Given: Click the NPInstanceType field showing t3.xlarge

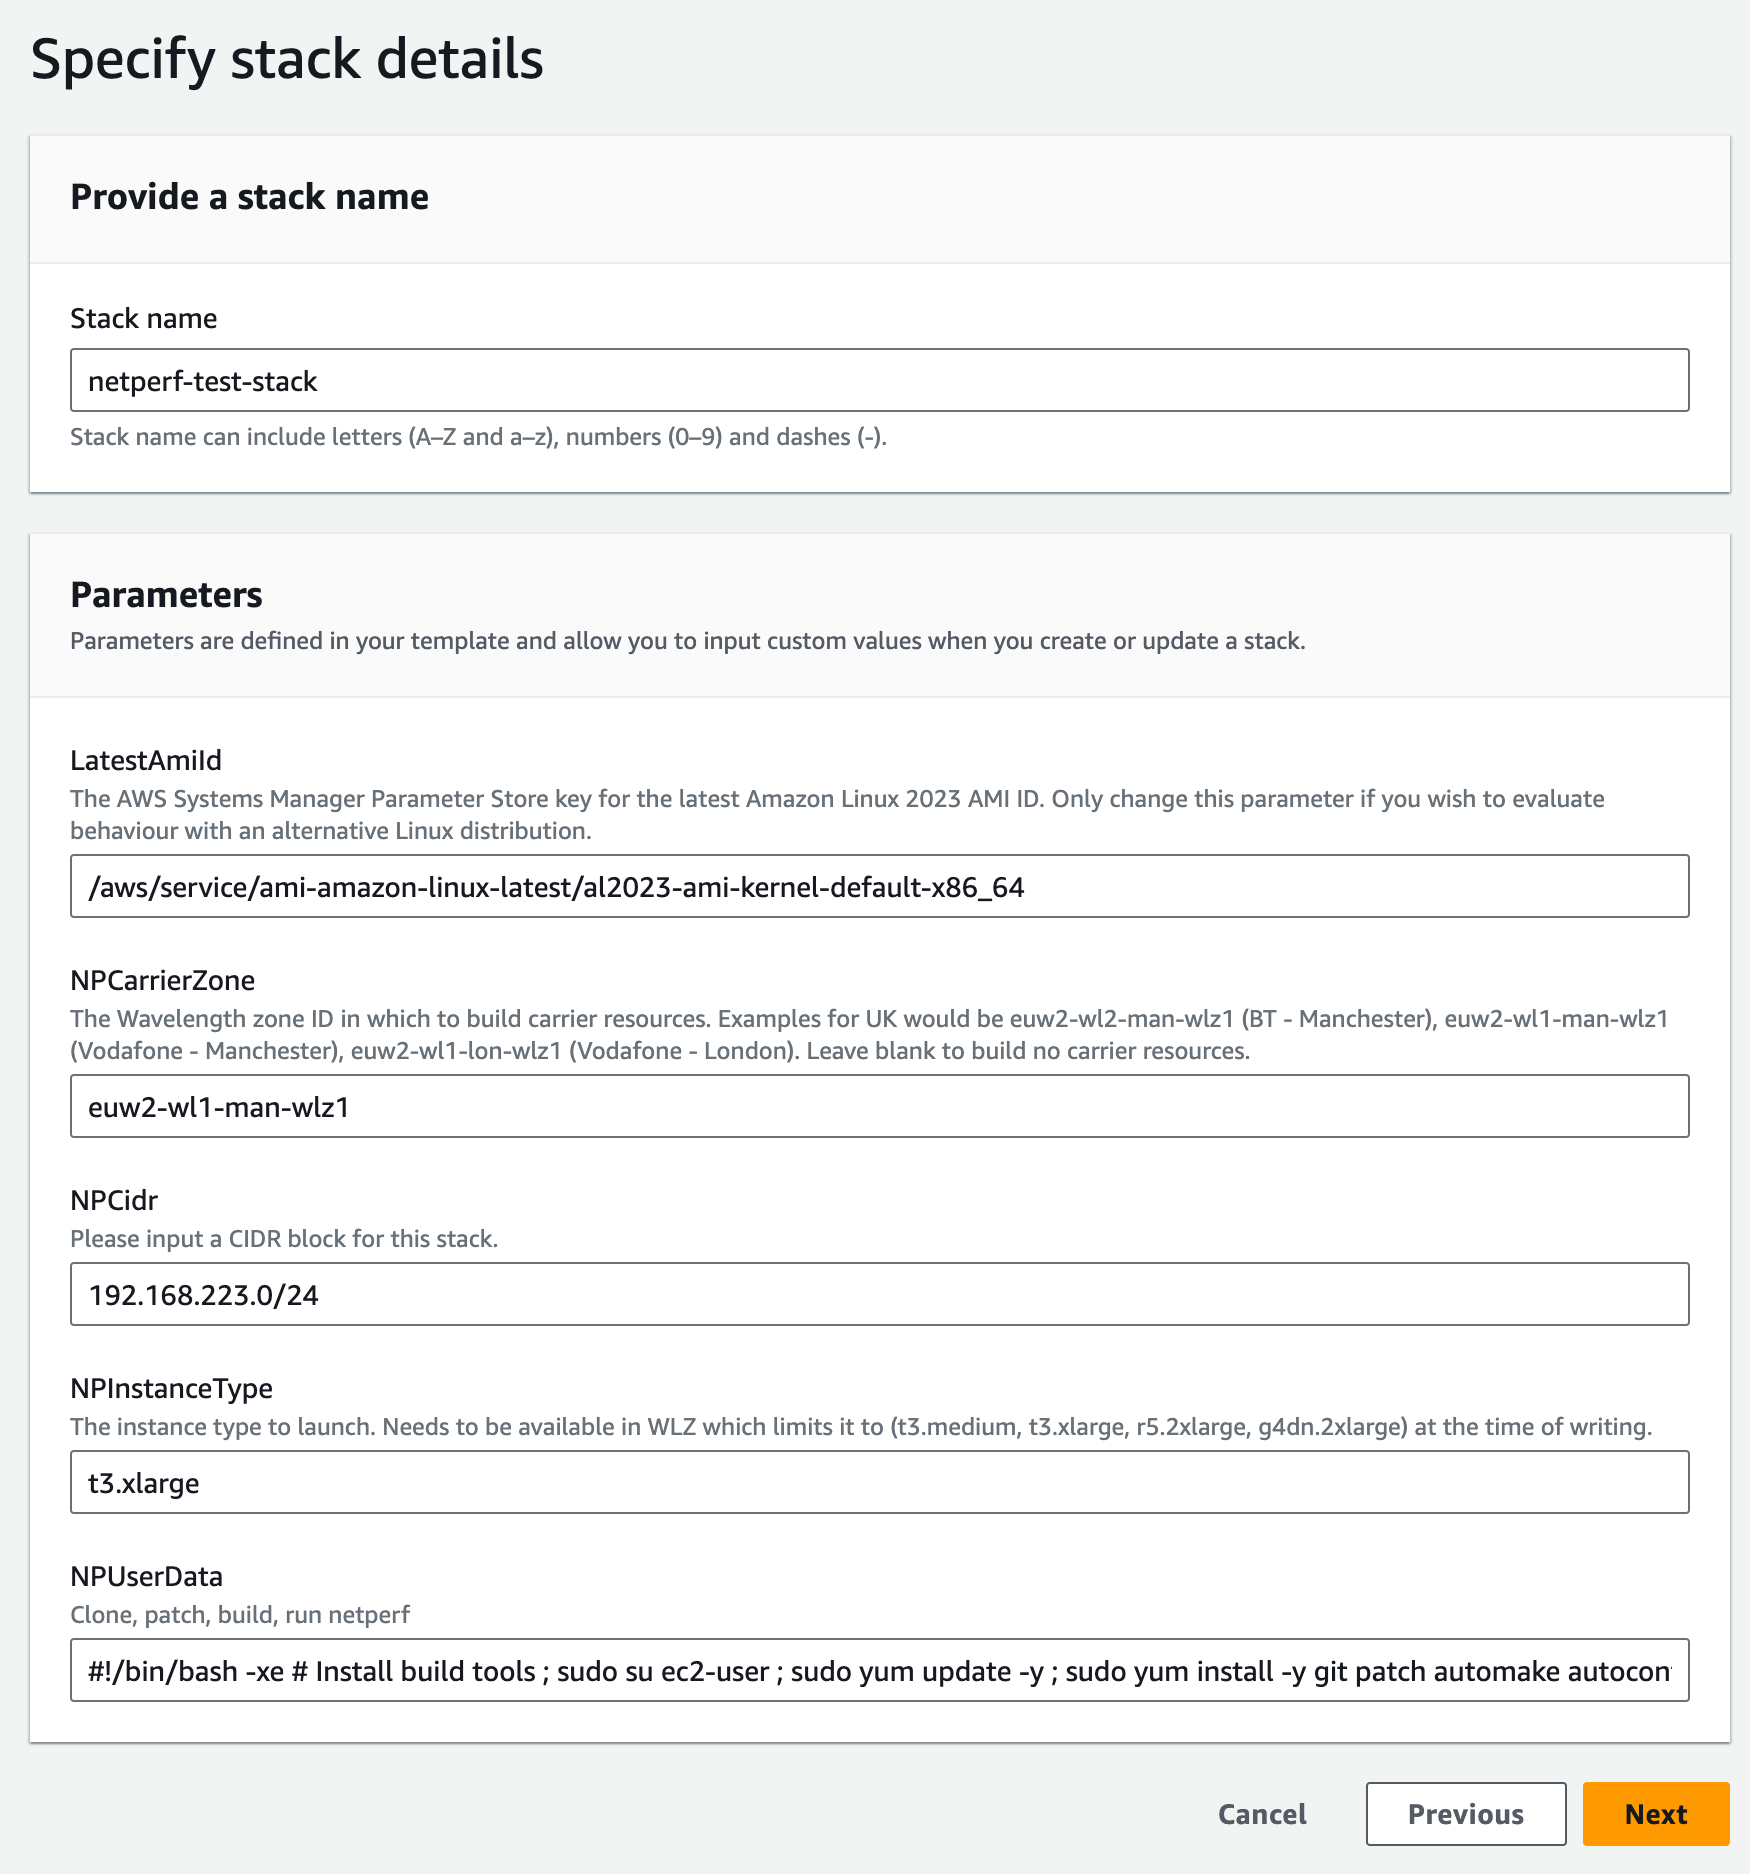Looking at the screenshot, I should [878, 1482].
